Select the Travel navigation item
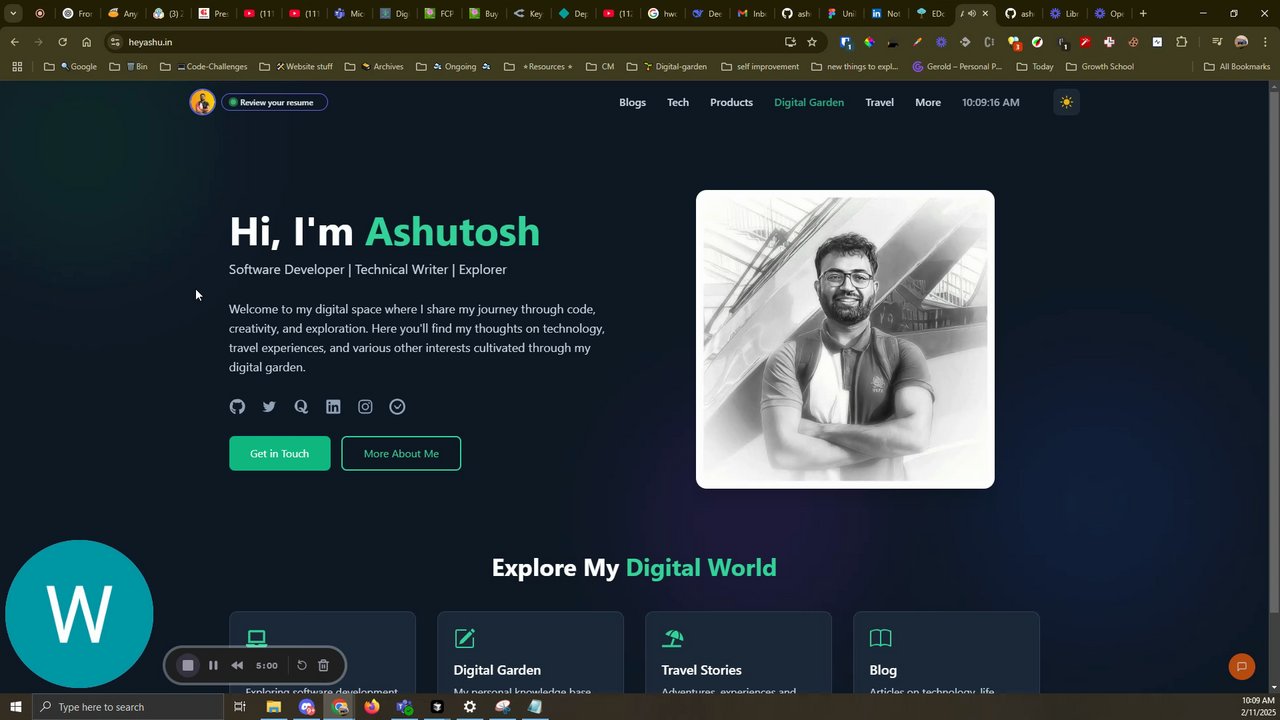 tap(879, 102)
